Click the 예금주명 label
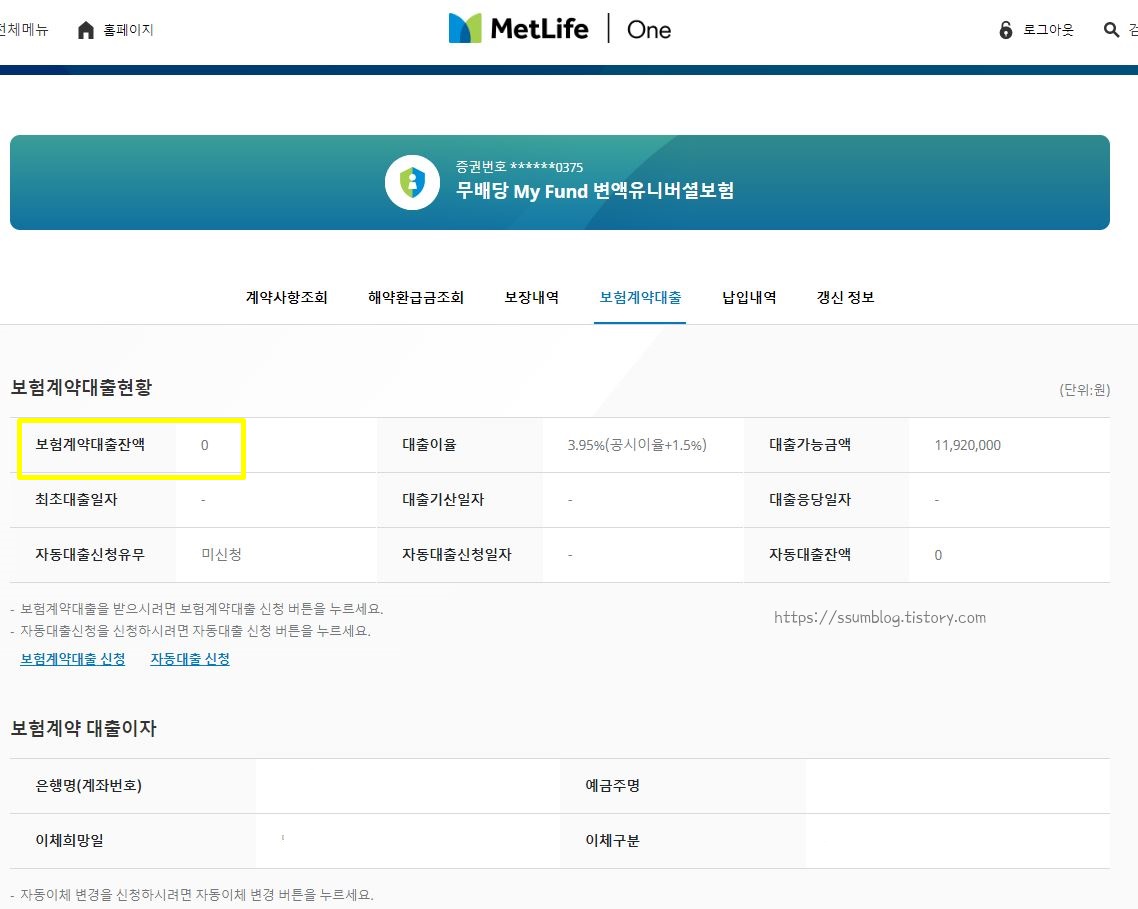The width and height of the screenshot is (1138, 909). pos(613,786)
